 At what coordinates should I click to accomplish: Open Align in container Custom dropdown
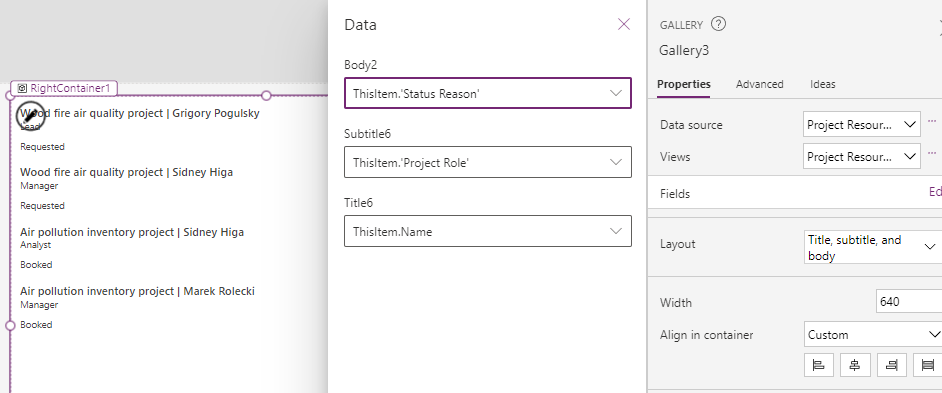pyautogui.click(x=872, y=335)
